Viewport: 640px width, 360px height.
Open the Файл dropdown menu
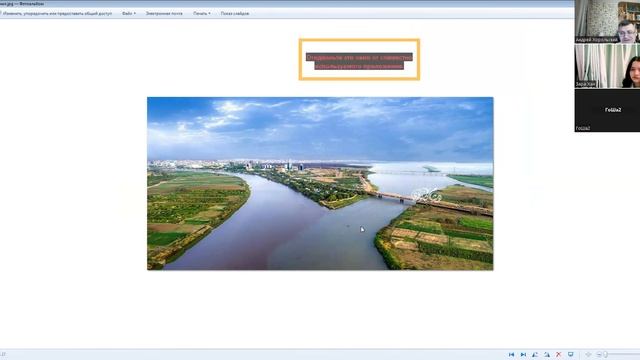(129, 13)
